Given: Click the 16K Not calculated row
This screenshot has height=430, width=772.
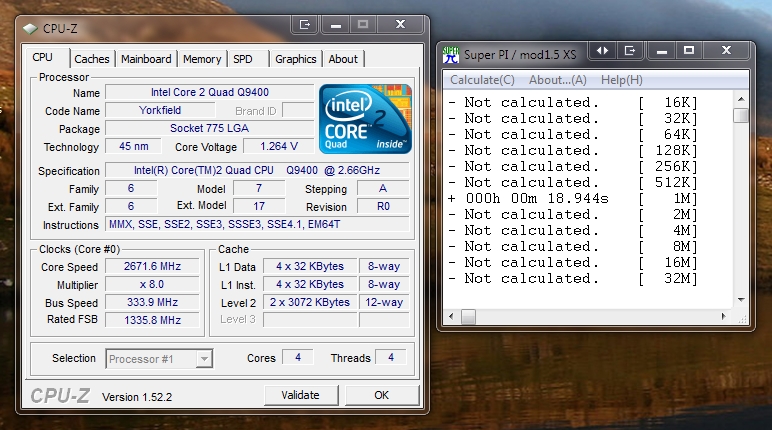Looking at the screenshot, I should (x=573, y=102).
